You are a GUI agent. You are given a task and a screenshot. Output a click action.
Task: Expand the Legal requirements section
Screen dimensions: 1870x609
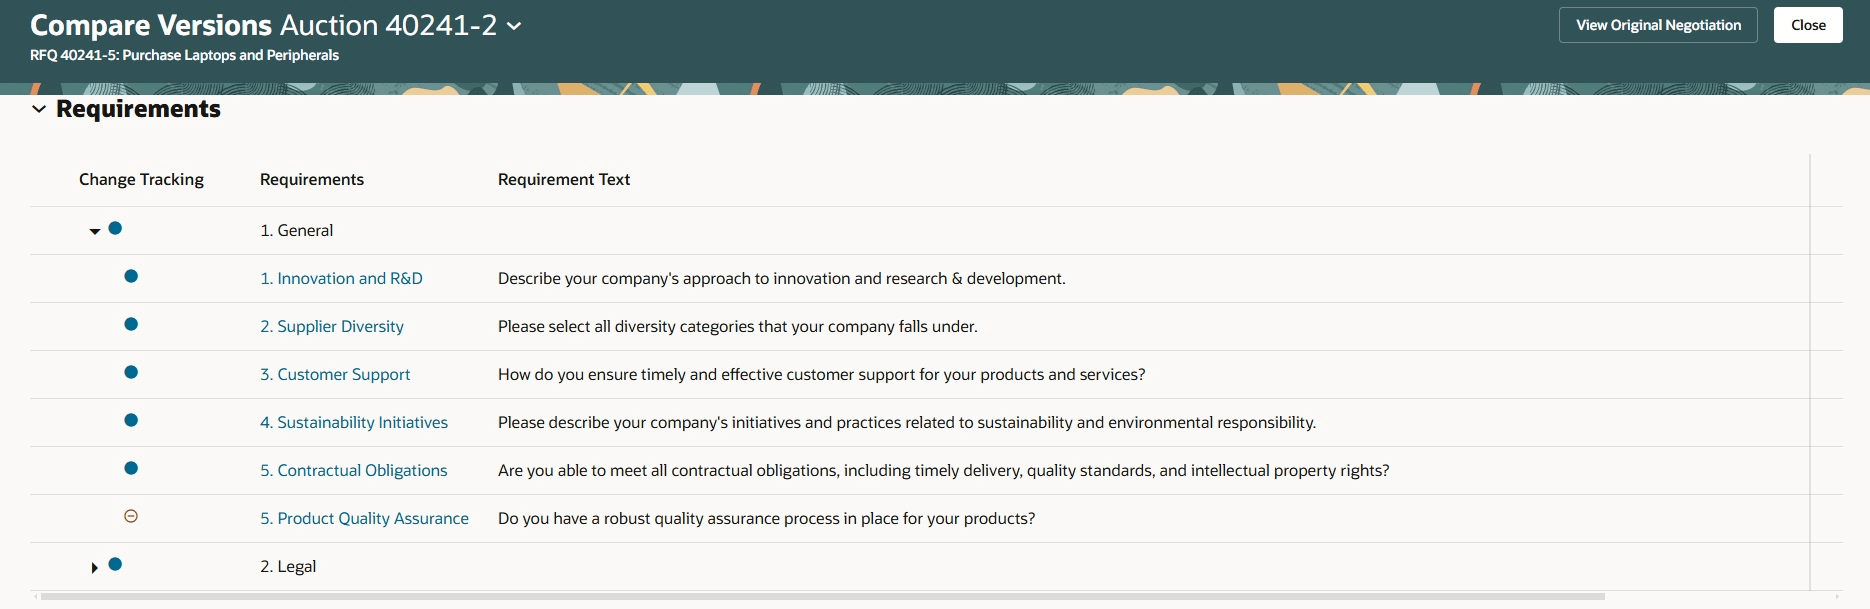point(95,567)
